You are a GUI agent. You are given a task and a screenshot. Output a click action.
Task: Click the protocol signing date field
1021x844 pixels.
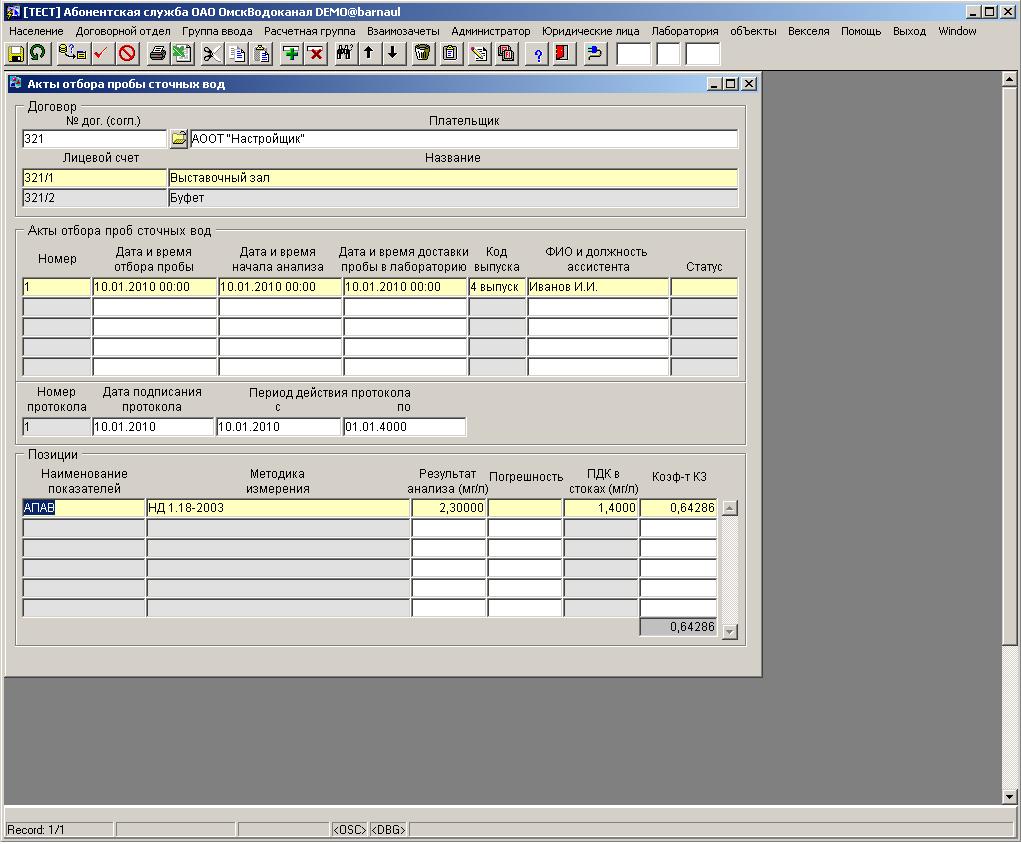pyautogui.click(x=153, y=427)
